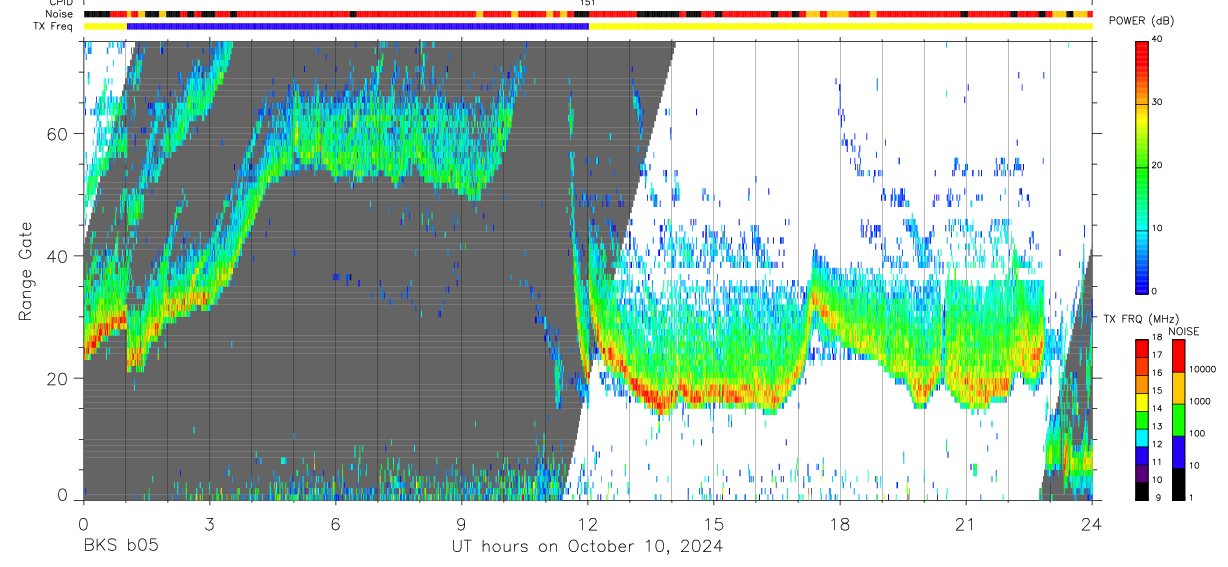Click the NOISE legend title
Screen dimensions: 1228x567
coord(1184,332)
